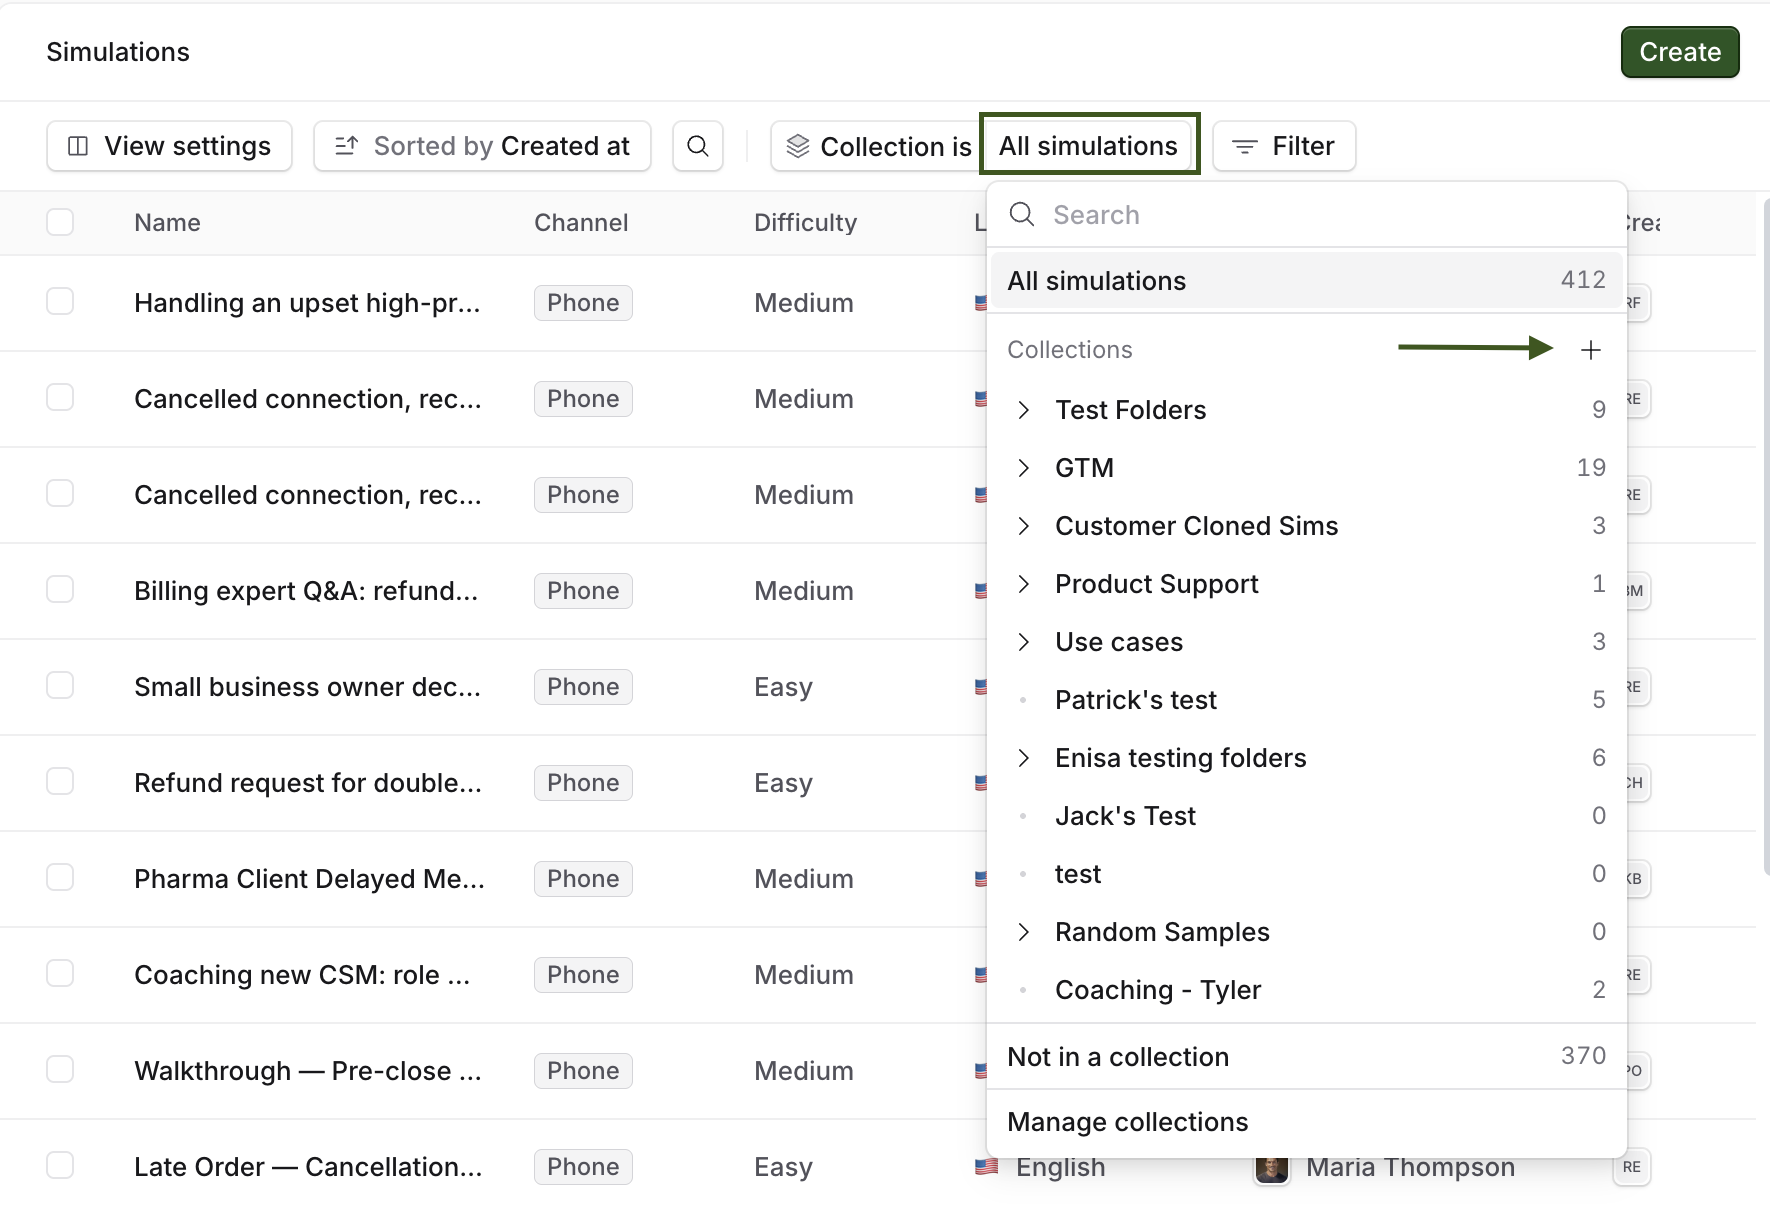Open Walkthrough — Pre-close ... simulation

(x=308, y=1071)
